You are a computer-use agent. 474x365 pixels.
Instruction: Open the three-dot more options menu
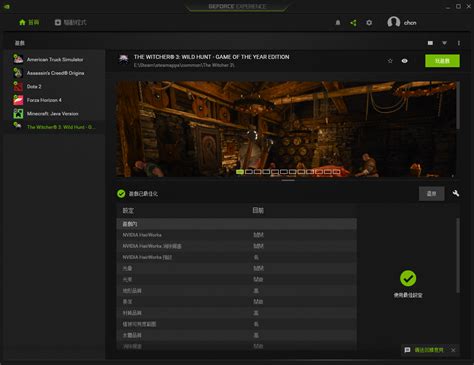pyautogui.click(x=459, y=43)
